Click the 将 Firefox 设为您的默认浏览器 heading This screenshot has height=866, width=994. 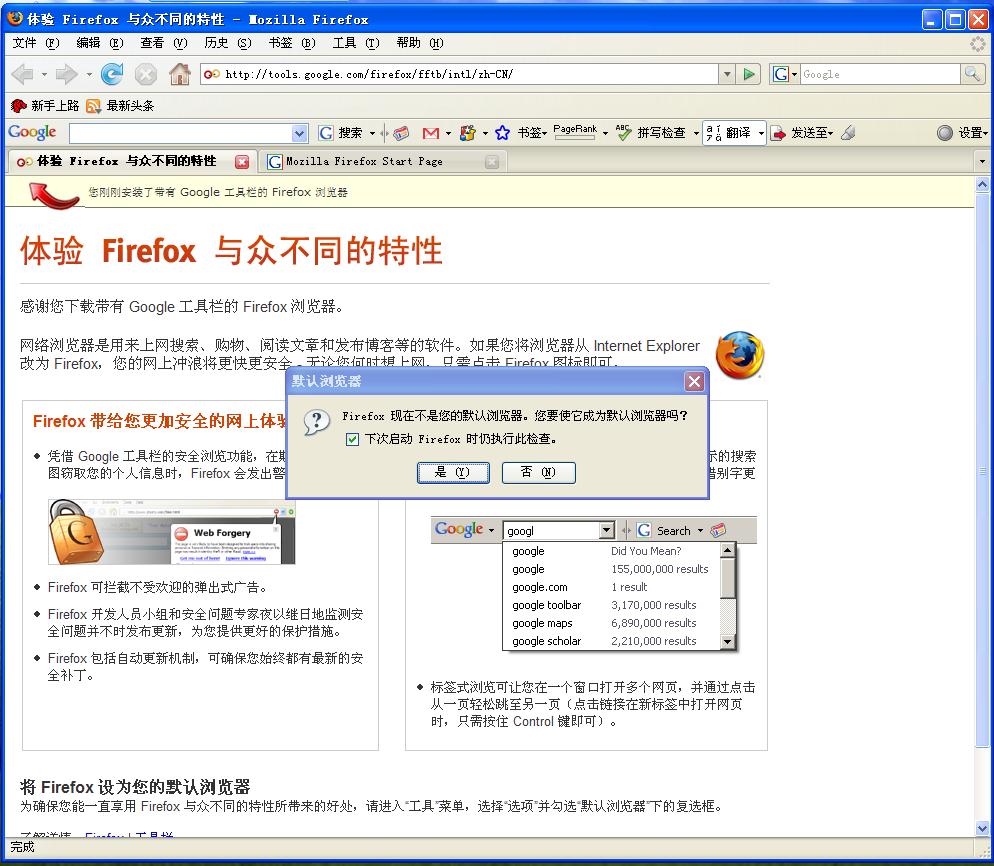coord(135,787)
